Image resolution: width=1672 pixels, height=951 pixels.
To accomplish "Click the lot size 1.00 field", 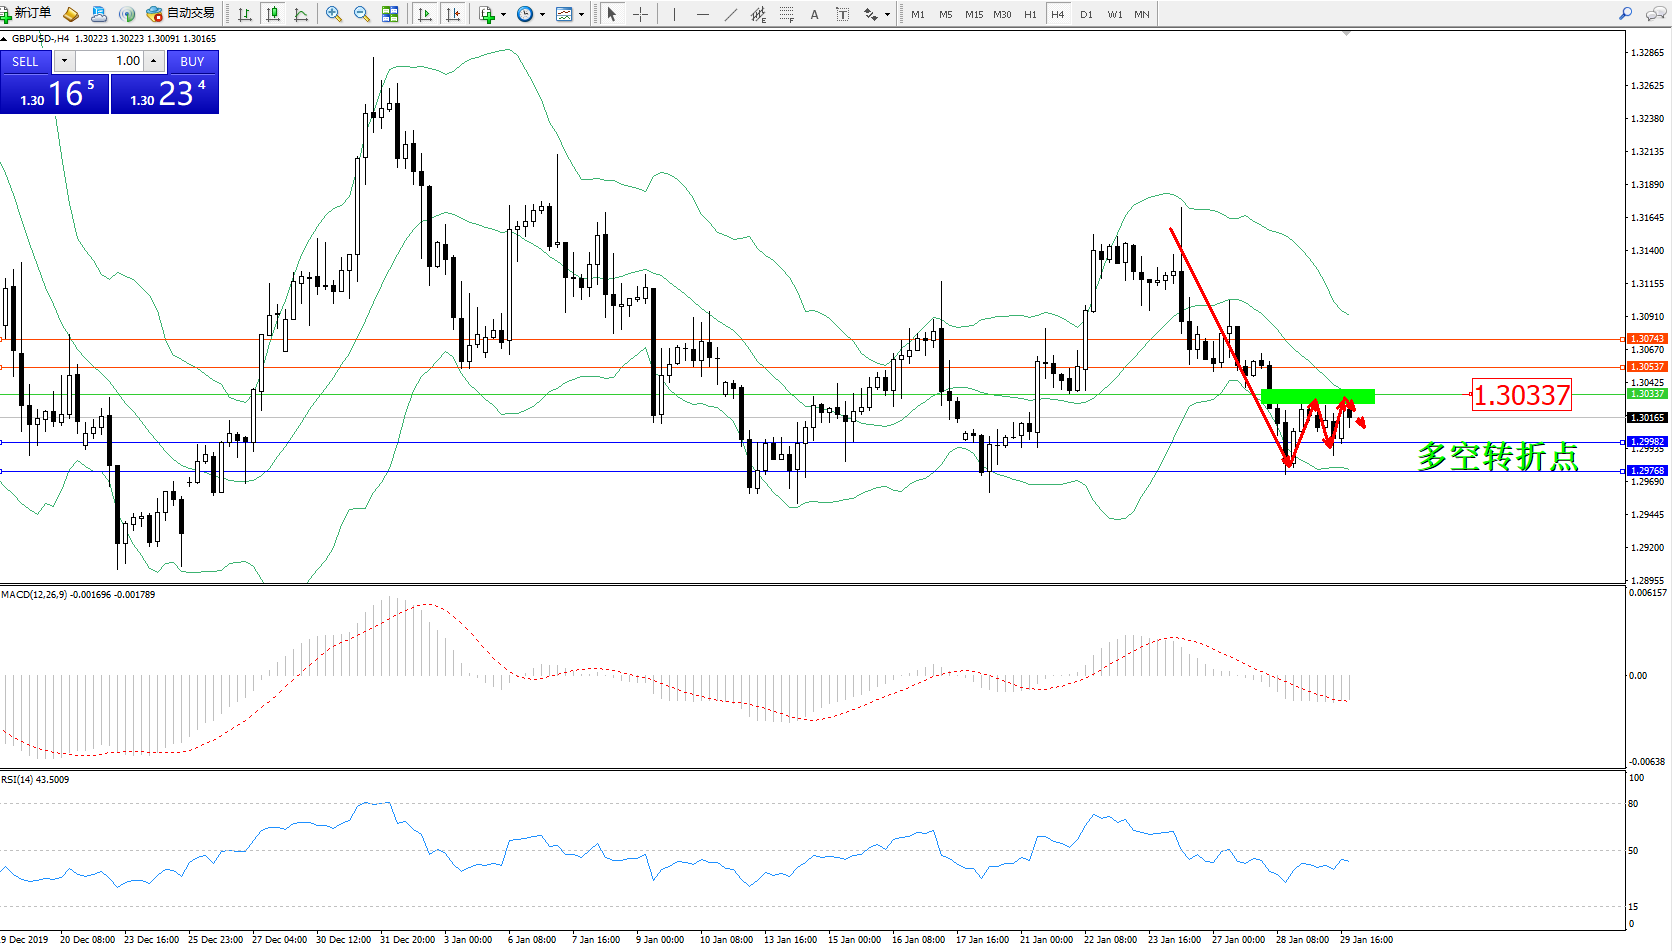I will click(x=110, y=61).
